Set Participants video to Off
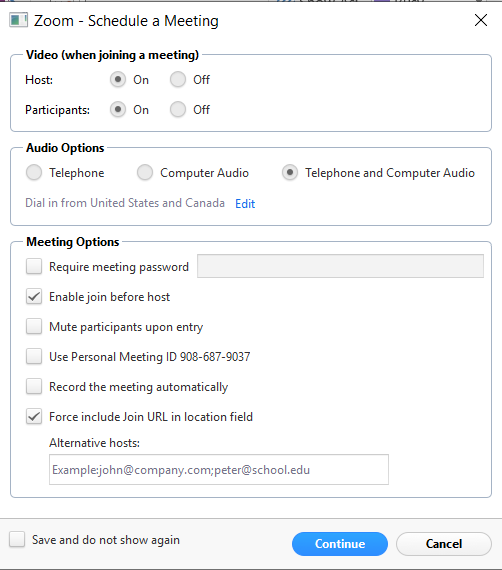Image resolution: width=502 pixels, height=570 pixels. tap(178, 109)
